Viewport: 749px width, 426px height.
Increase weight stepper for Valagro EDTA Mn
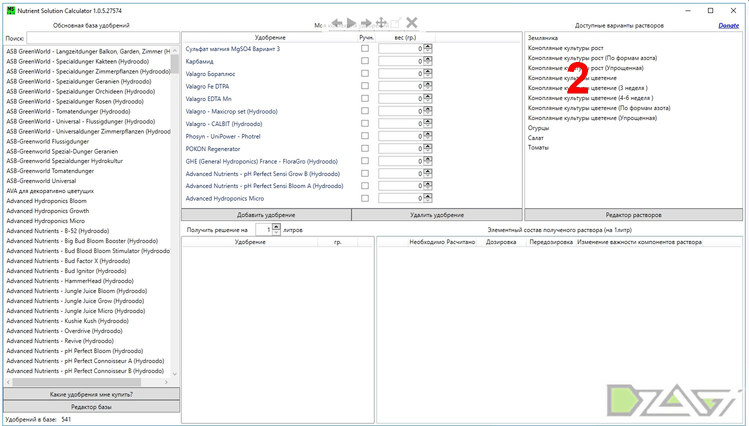428,96
